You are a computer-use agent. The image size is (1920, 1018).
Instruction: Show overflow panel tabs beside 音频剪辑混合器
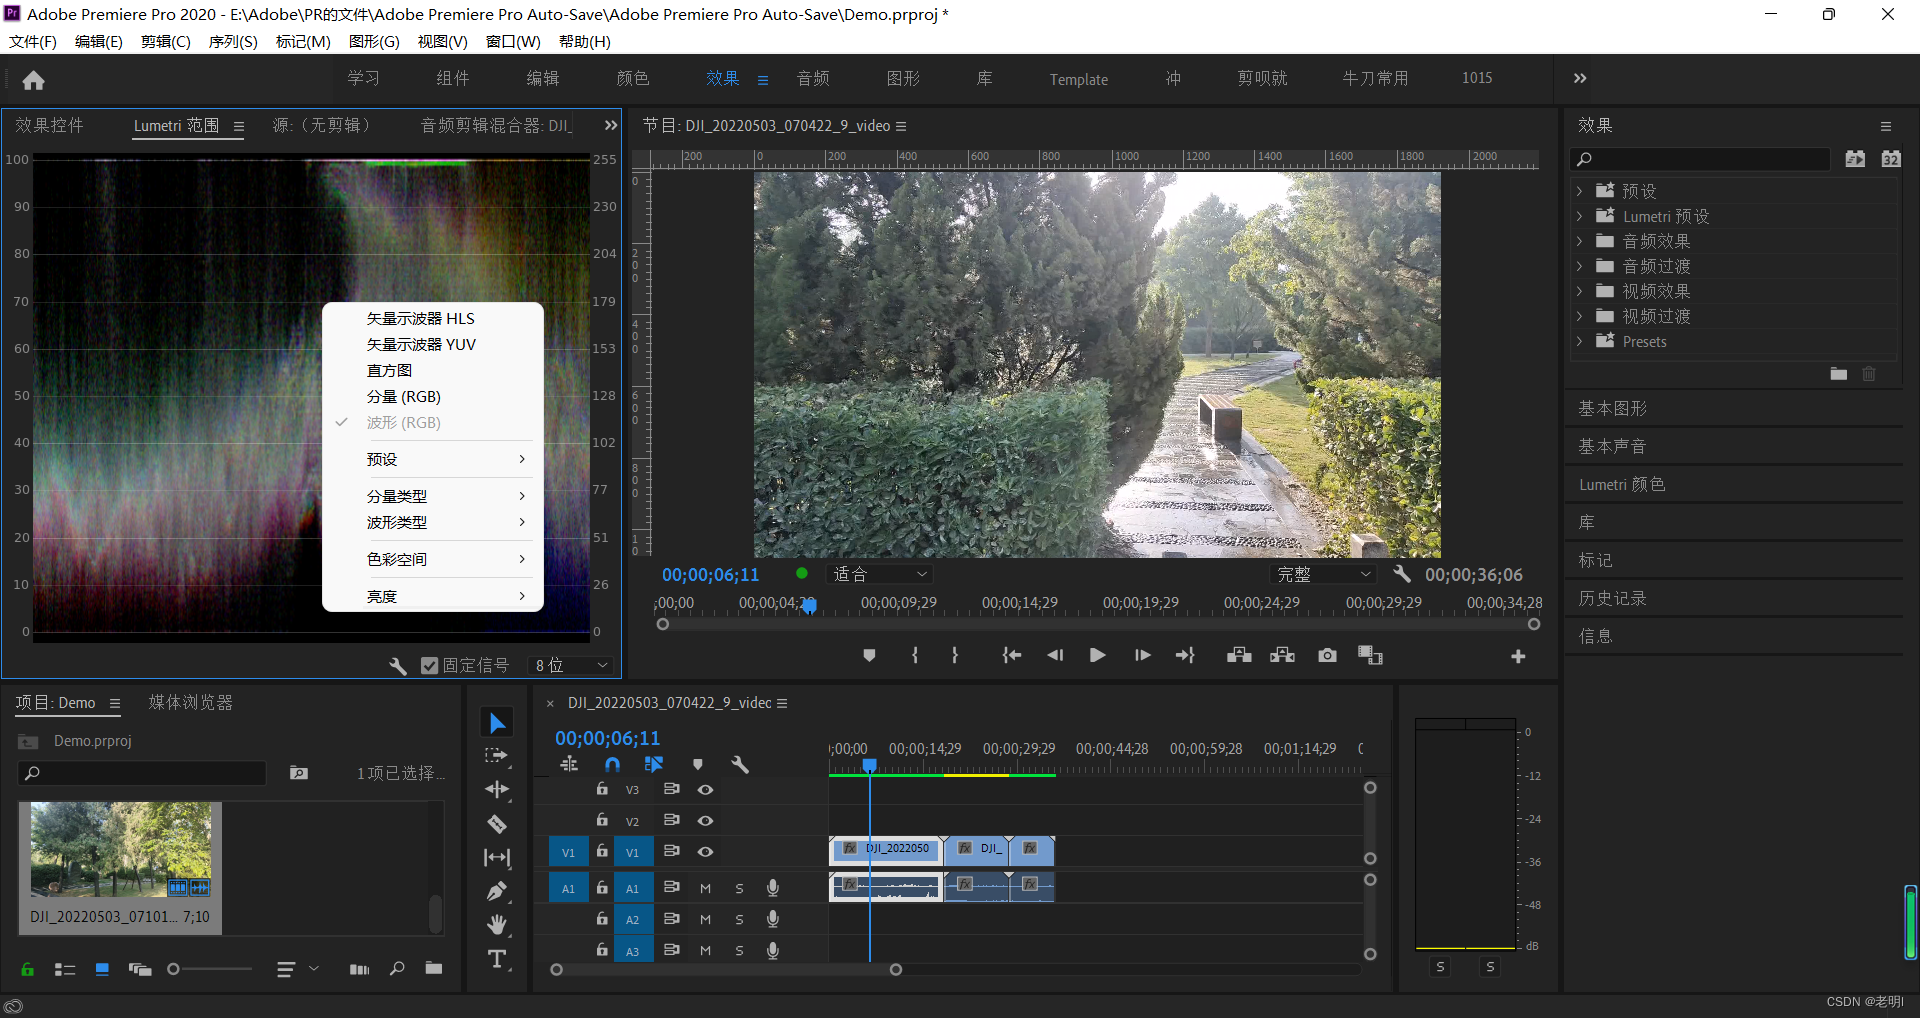[x=610, y=125]
